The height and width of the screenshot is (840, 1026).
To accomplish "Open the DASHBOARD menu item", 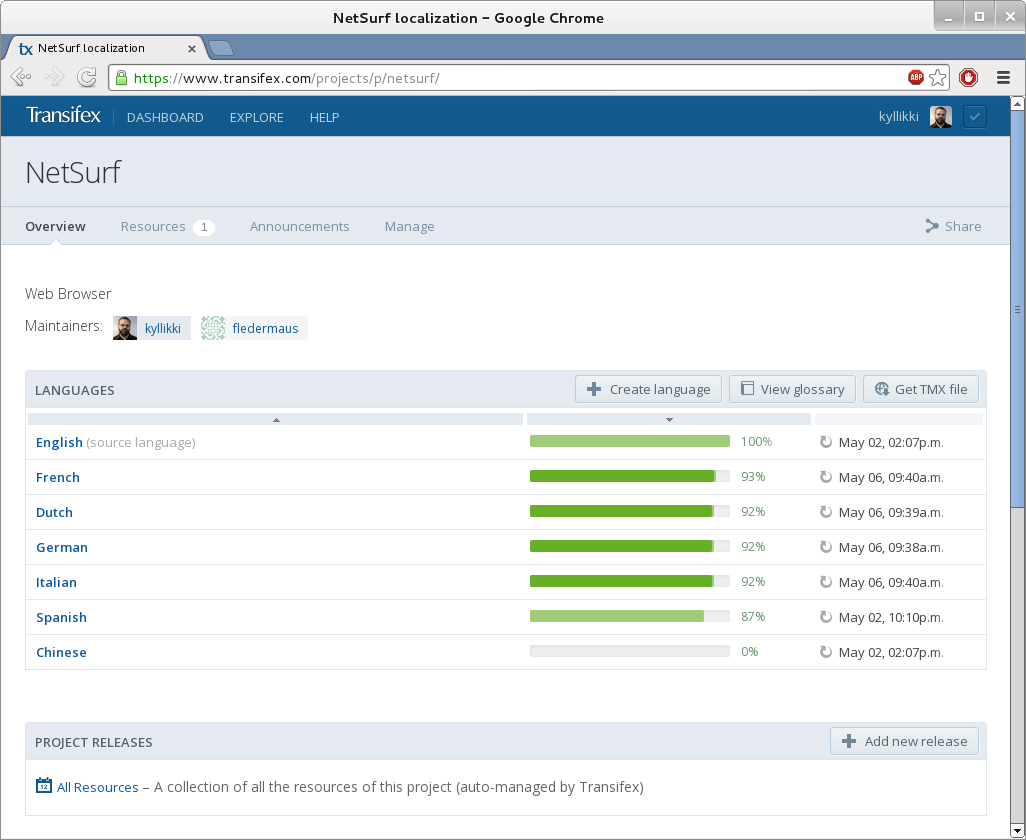I will click(x=165, y=117).
